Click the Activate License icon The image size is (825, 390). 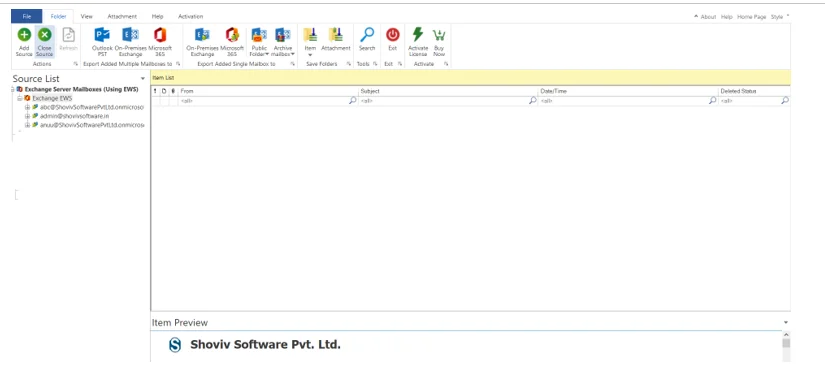point(418,35)
